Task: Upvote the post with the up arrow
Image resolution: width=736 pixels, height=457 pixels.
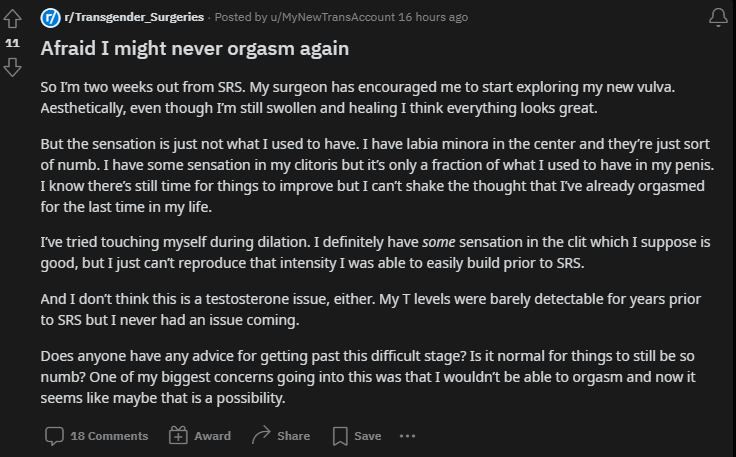Action: coord(12,19)
